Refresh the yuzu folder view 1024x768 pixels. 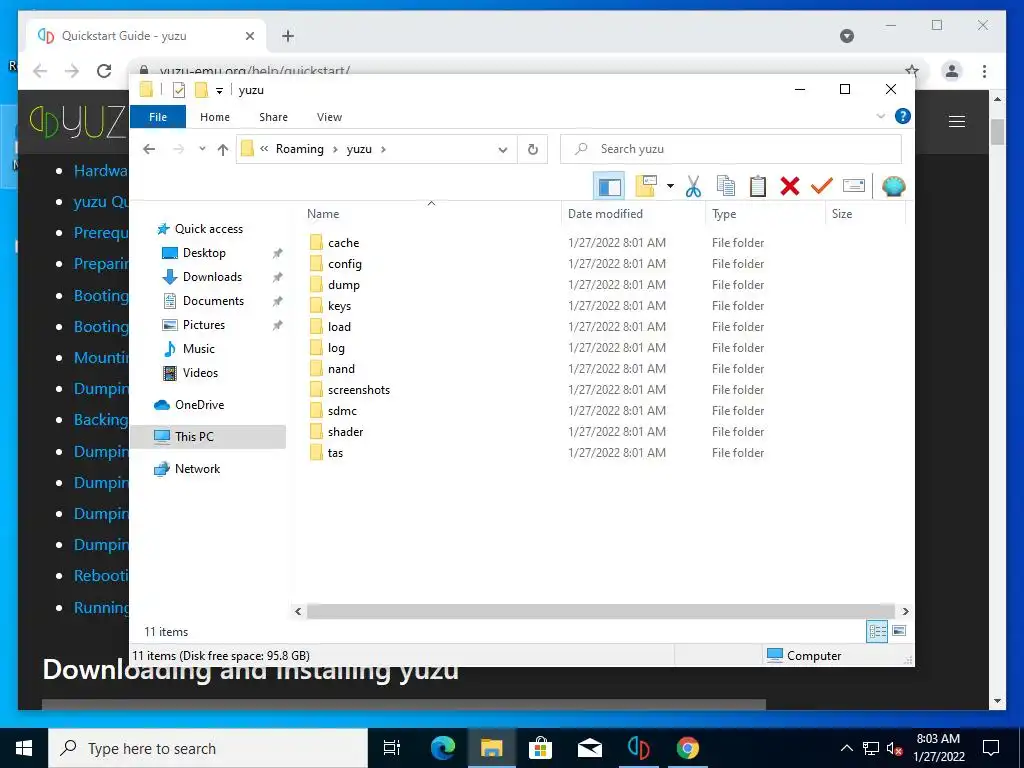tap(533, 150)
